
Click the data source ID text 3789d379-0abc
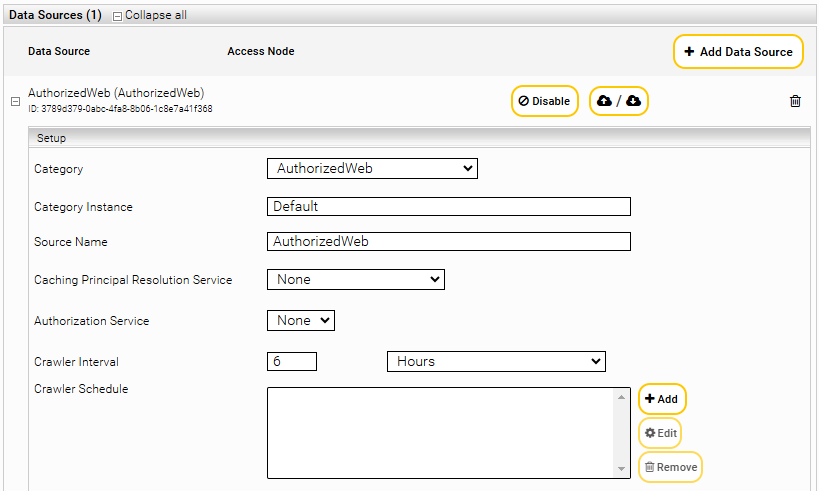click(x=120, y=109)
